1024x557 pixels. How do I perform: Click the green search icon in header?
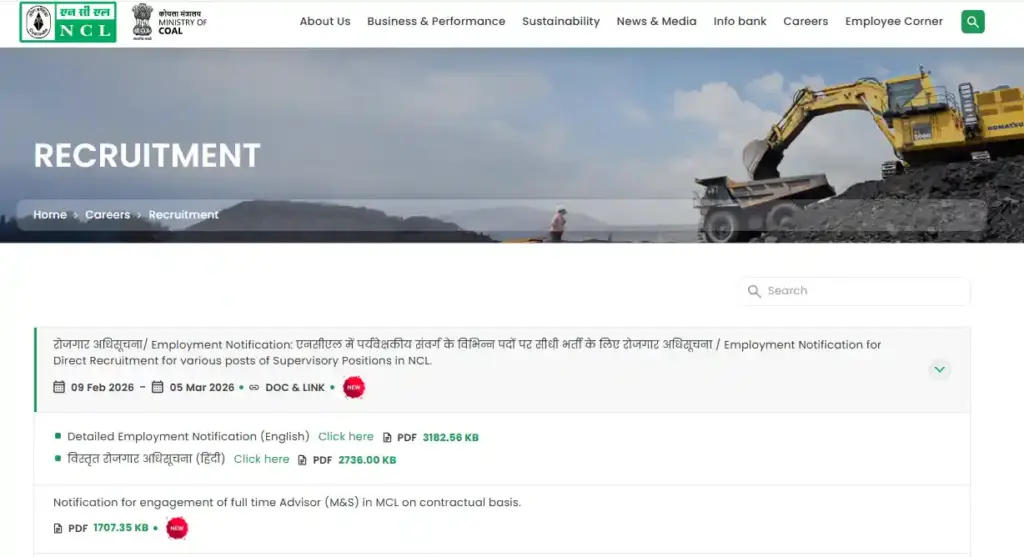point(972,21)
